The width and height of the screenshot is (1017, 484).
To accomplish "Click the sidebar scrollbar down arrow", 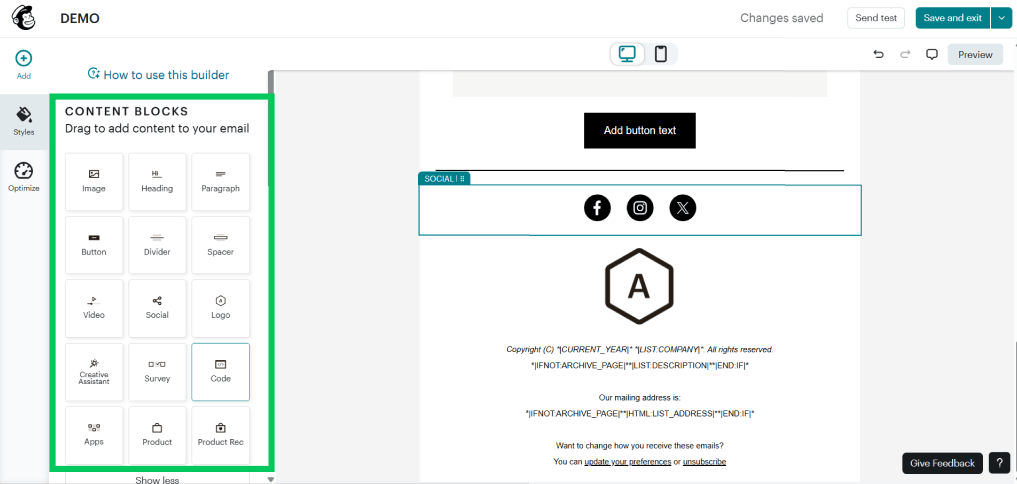I will pyautogui.click(x=271, y=479).
